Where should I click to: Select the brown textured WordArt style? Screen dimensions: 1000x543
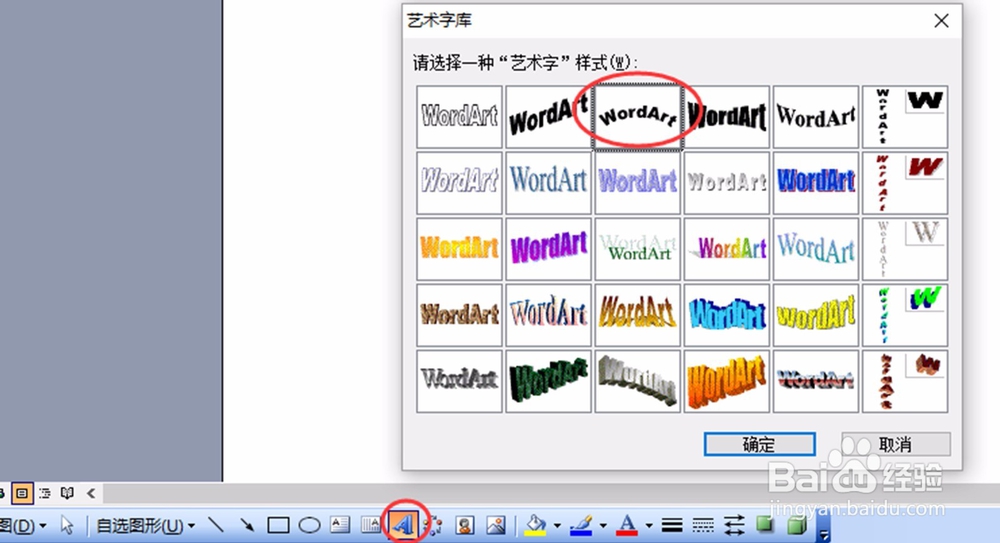[x=459, y=315]
